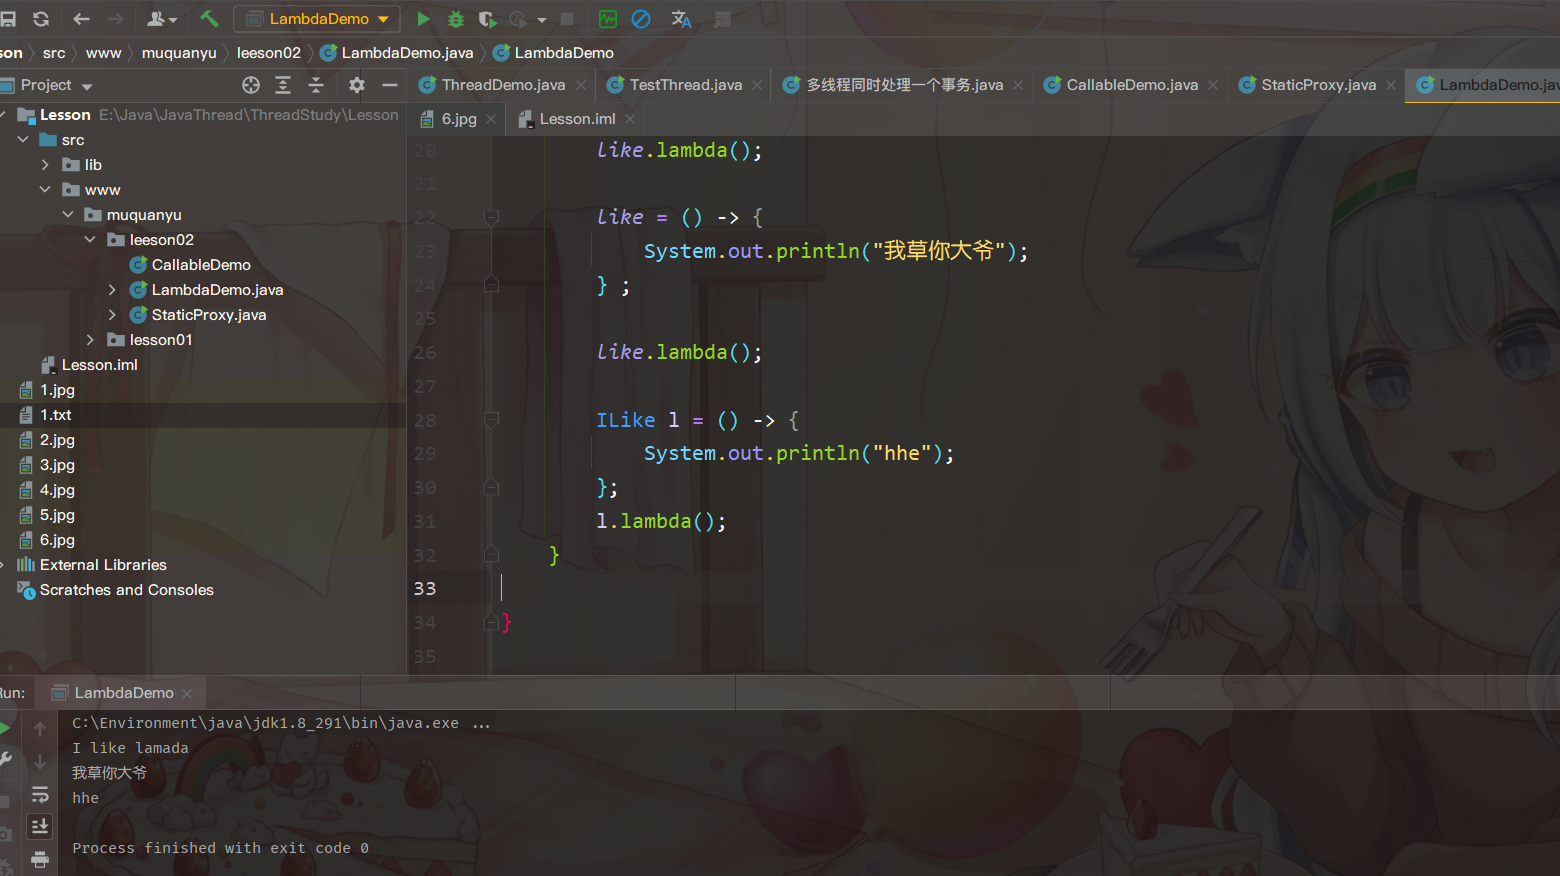Open the LambdaDemo run configuration dropdown
This screenshot has height=876, width=1560.
coord(317,19)
